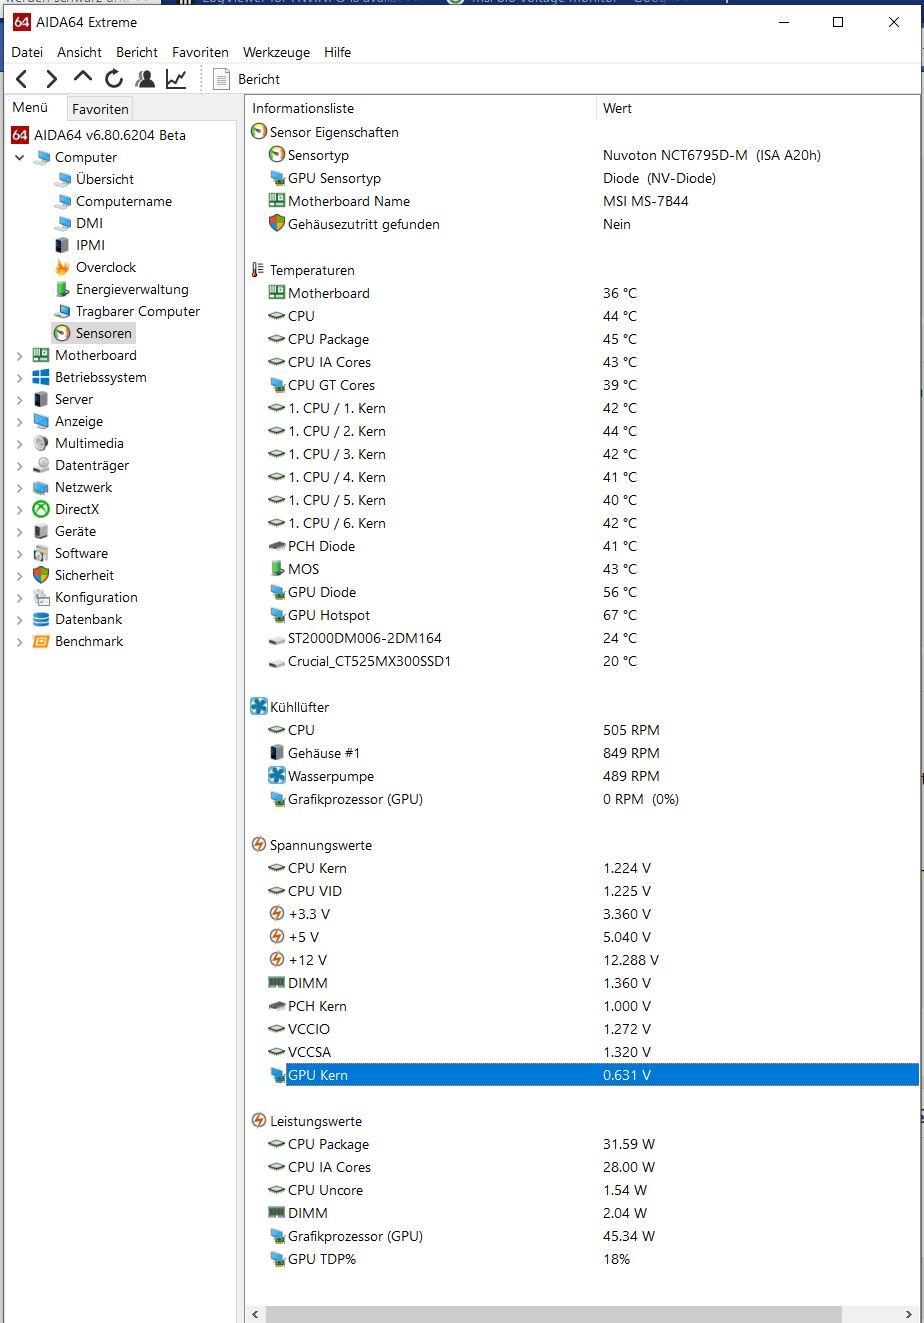Screen dimensions: 924x1323
Task: Select the ST2000DM006-2DM164 drive row
Action: [x=583, y=638]
